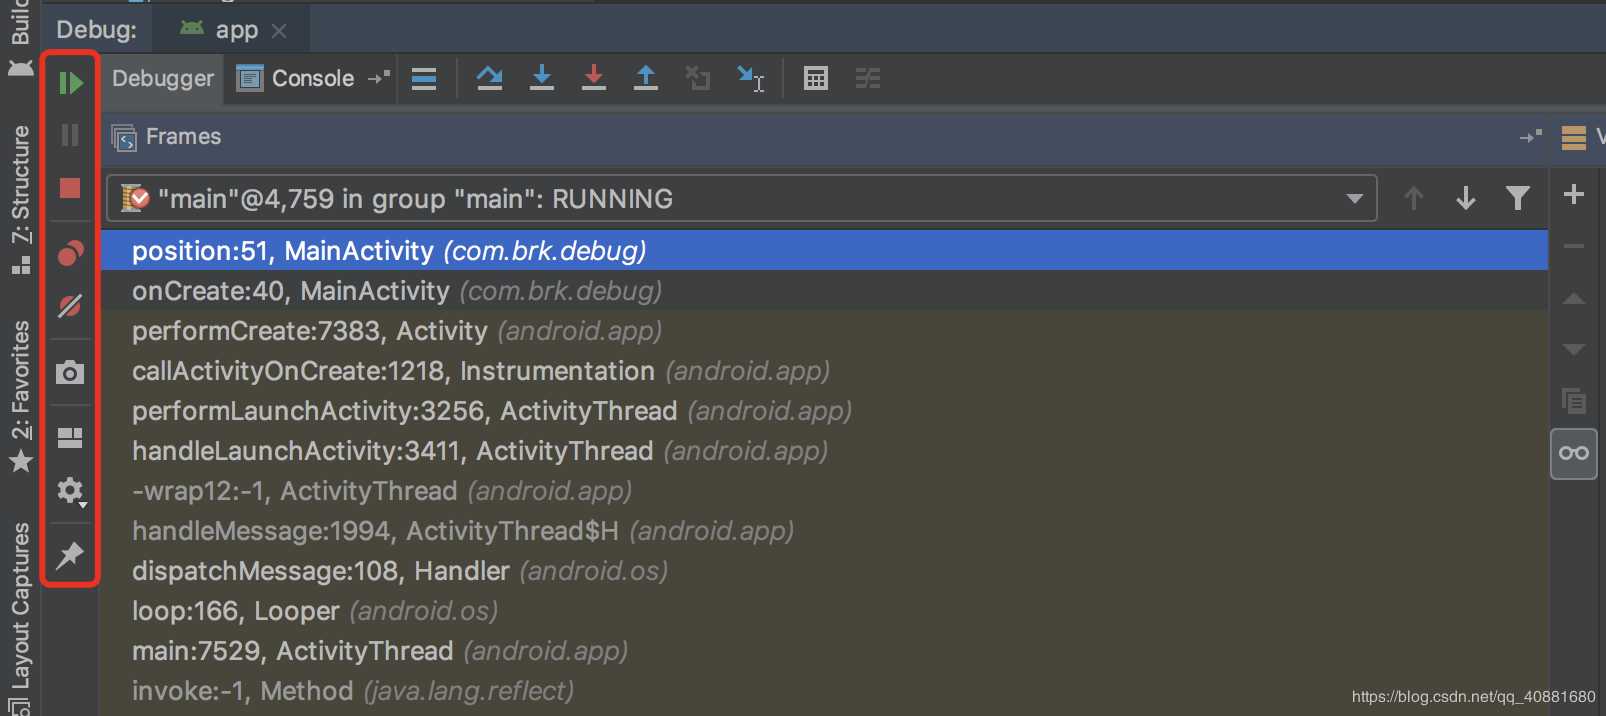The image size is (1606, 716).
Task: Stop the debug session
Action: pyautogui.click(x=70, y=188)
